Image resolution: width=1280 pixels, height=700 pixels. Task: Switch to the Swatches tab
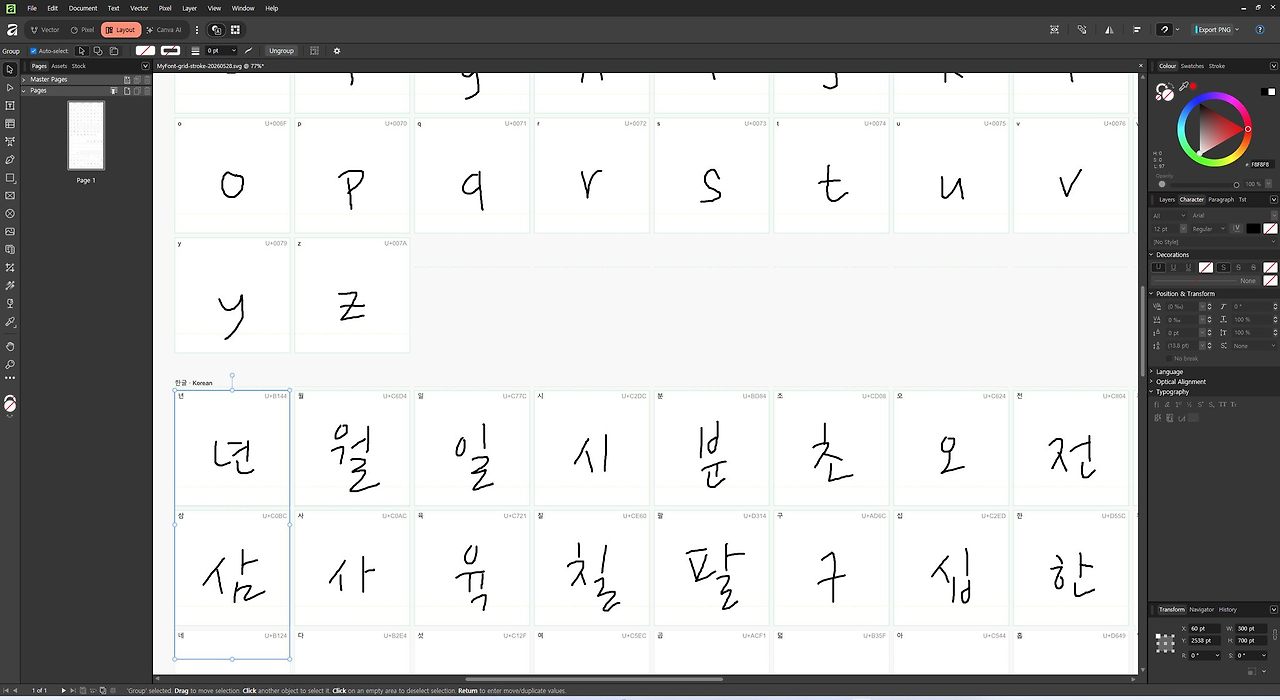click(x=1192, y=66)
